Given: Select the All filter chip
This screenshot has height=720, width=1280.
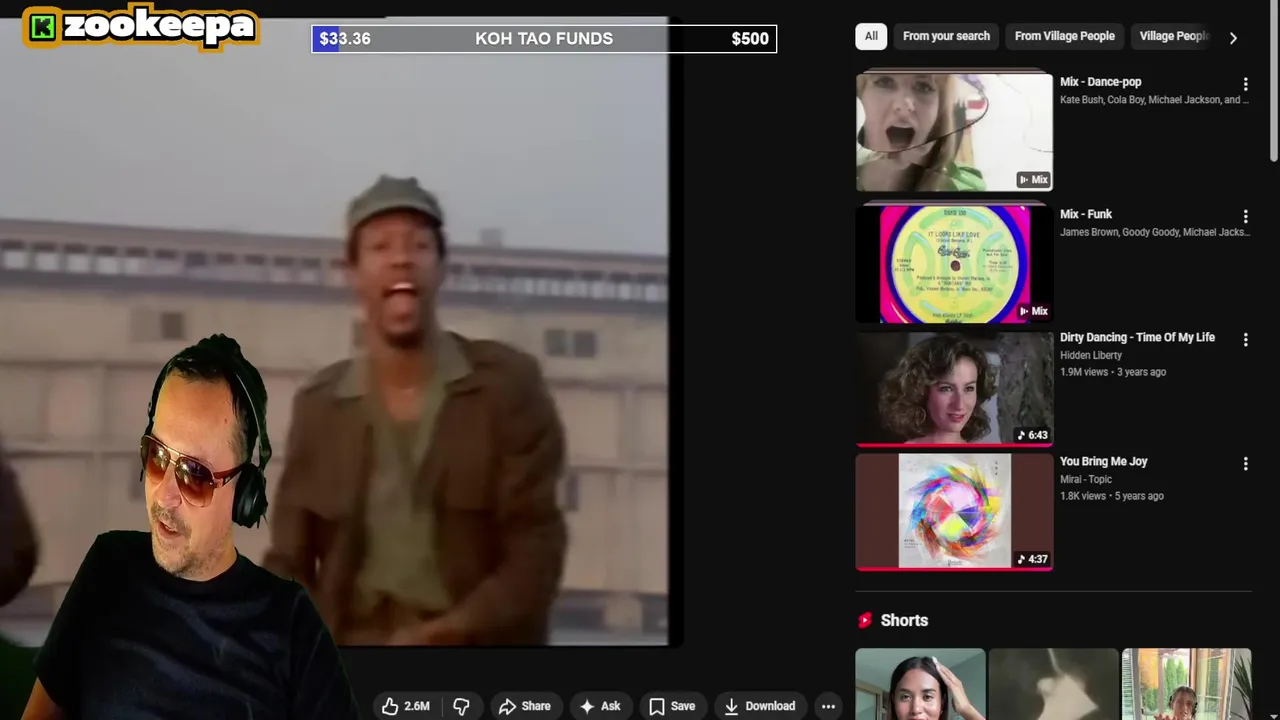Looking at the screenshot, I should [x=871, y=36].
